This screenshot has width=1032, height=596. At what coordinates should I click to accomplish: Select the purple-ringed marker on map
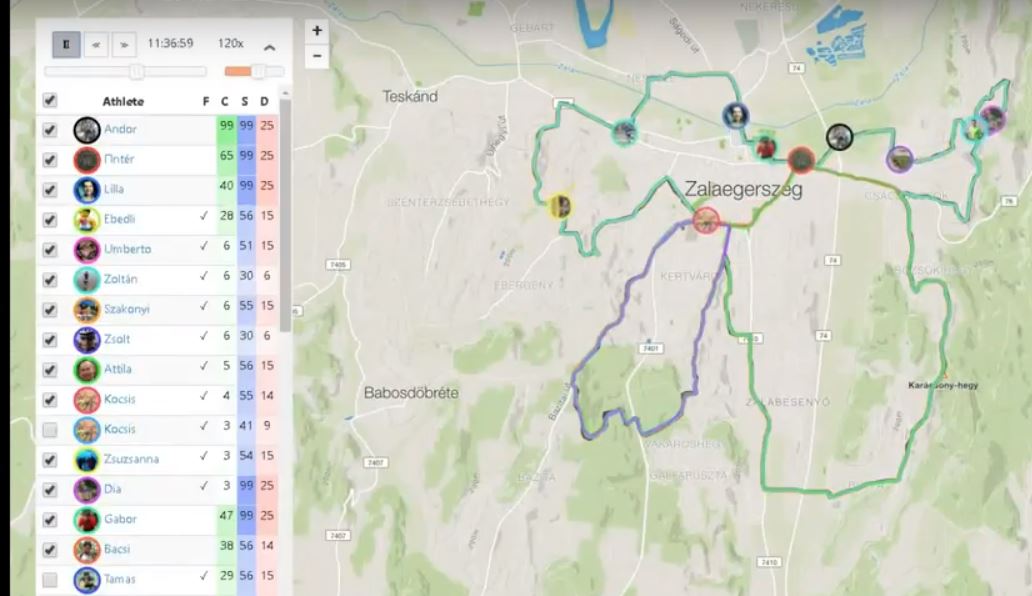pos(899,159)
